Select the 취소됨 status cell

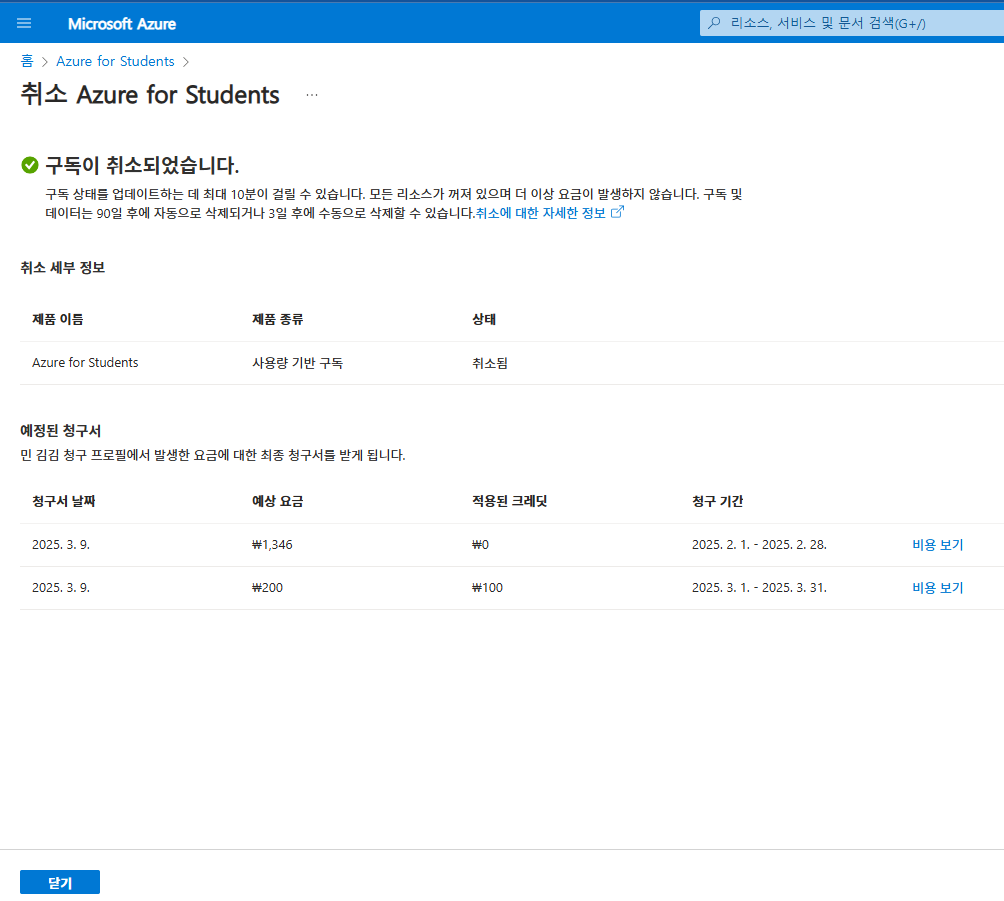490,363
